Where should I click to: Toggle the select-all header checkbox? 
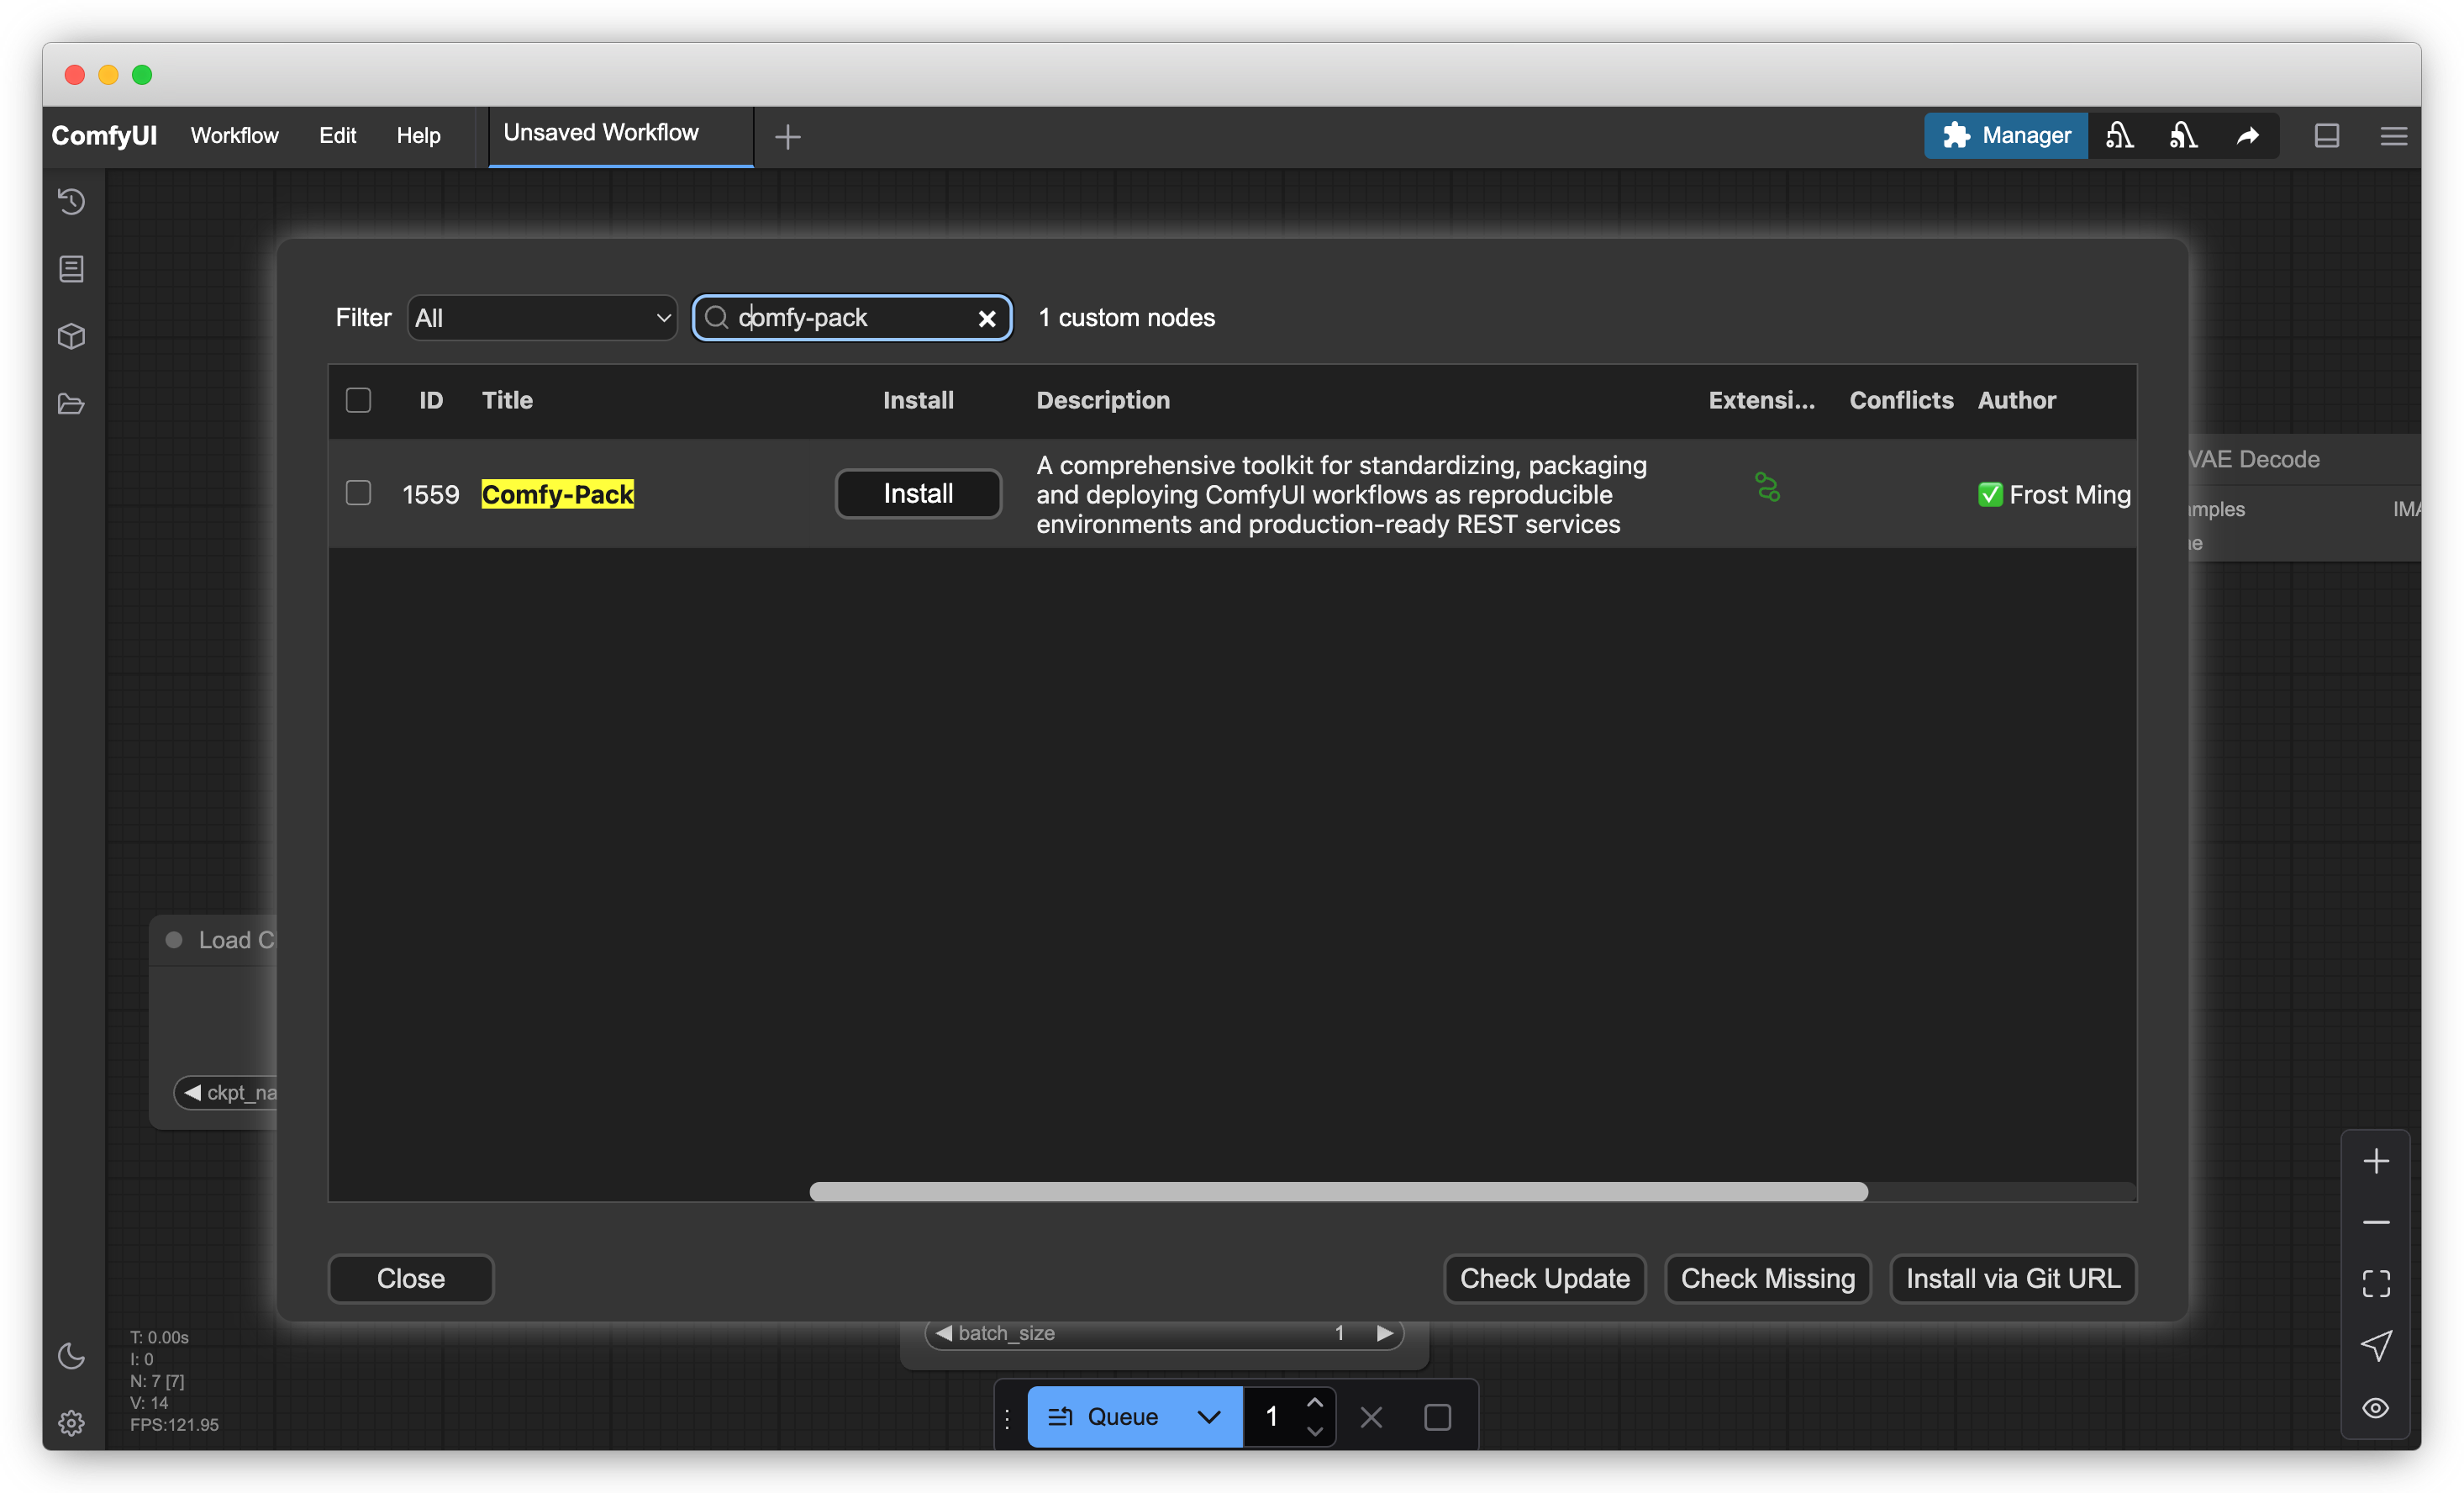tap(358, 400)
